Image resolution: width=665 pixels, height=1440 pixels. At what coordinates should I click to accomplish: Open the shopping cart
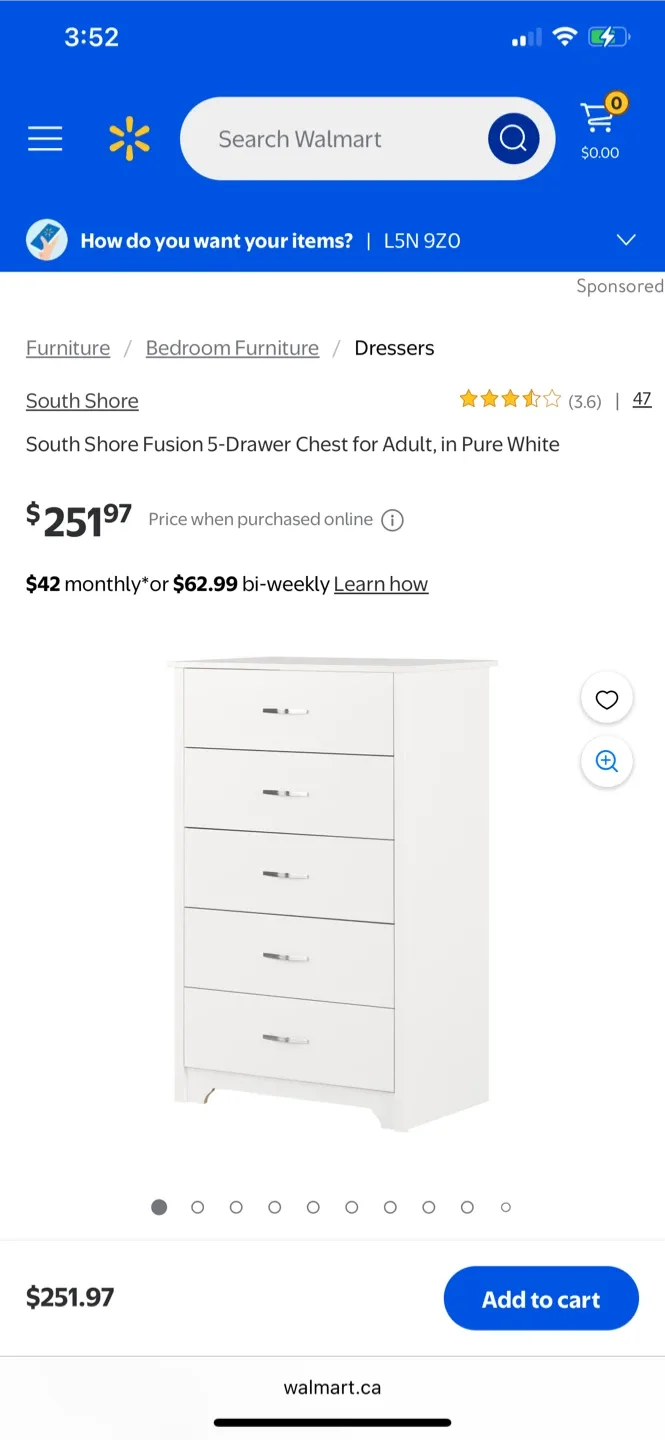click(x=598, y=122)
